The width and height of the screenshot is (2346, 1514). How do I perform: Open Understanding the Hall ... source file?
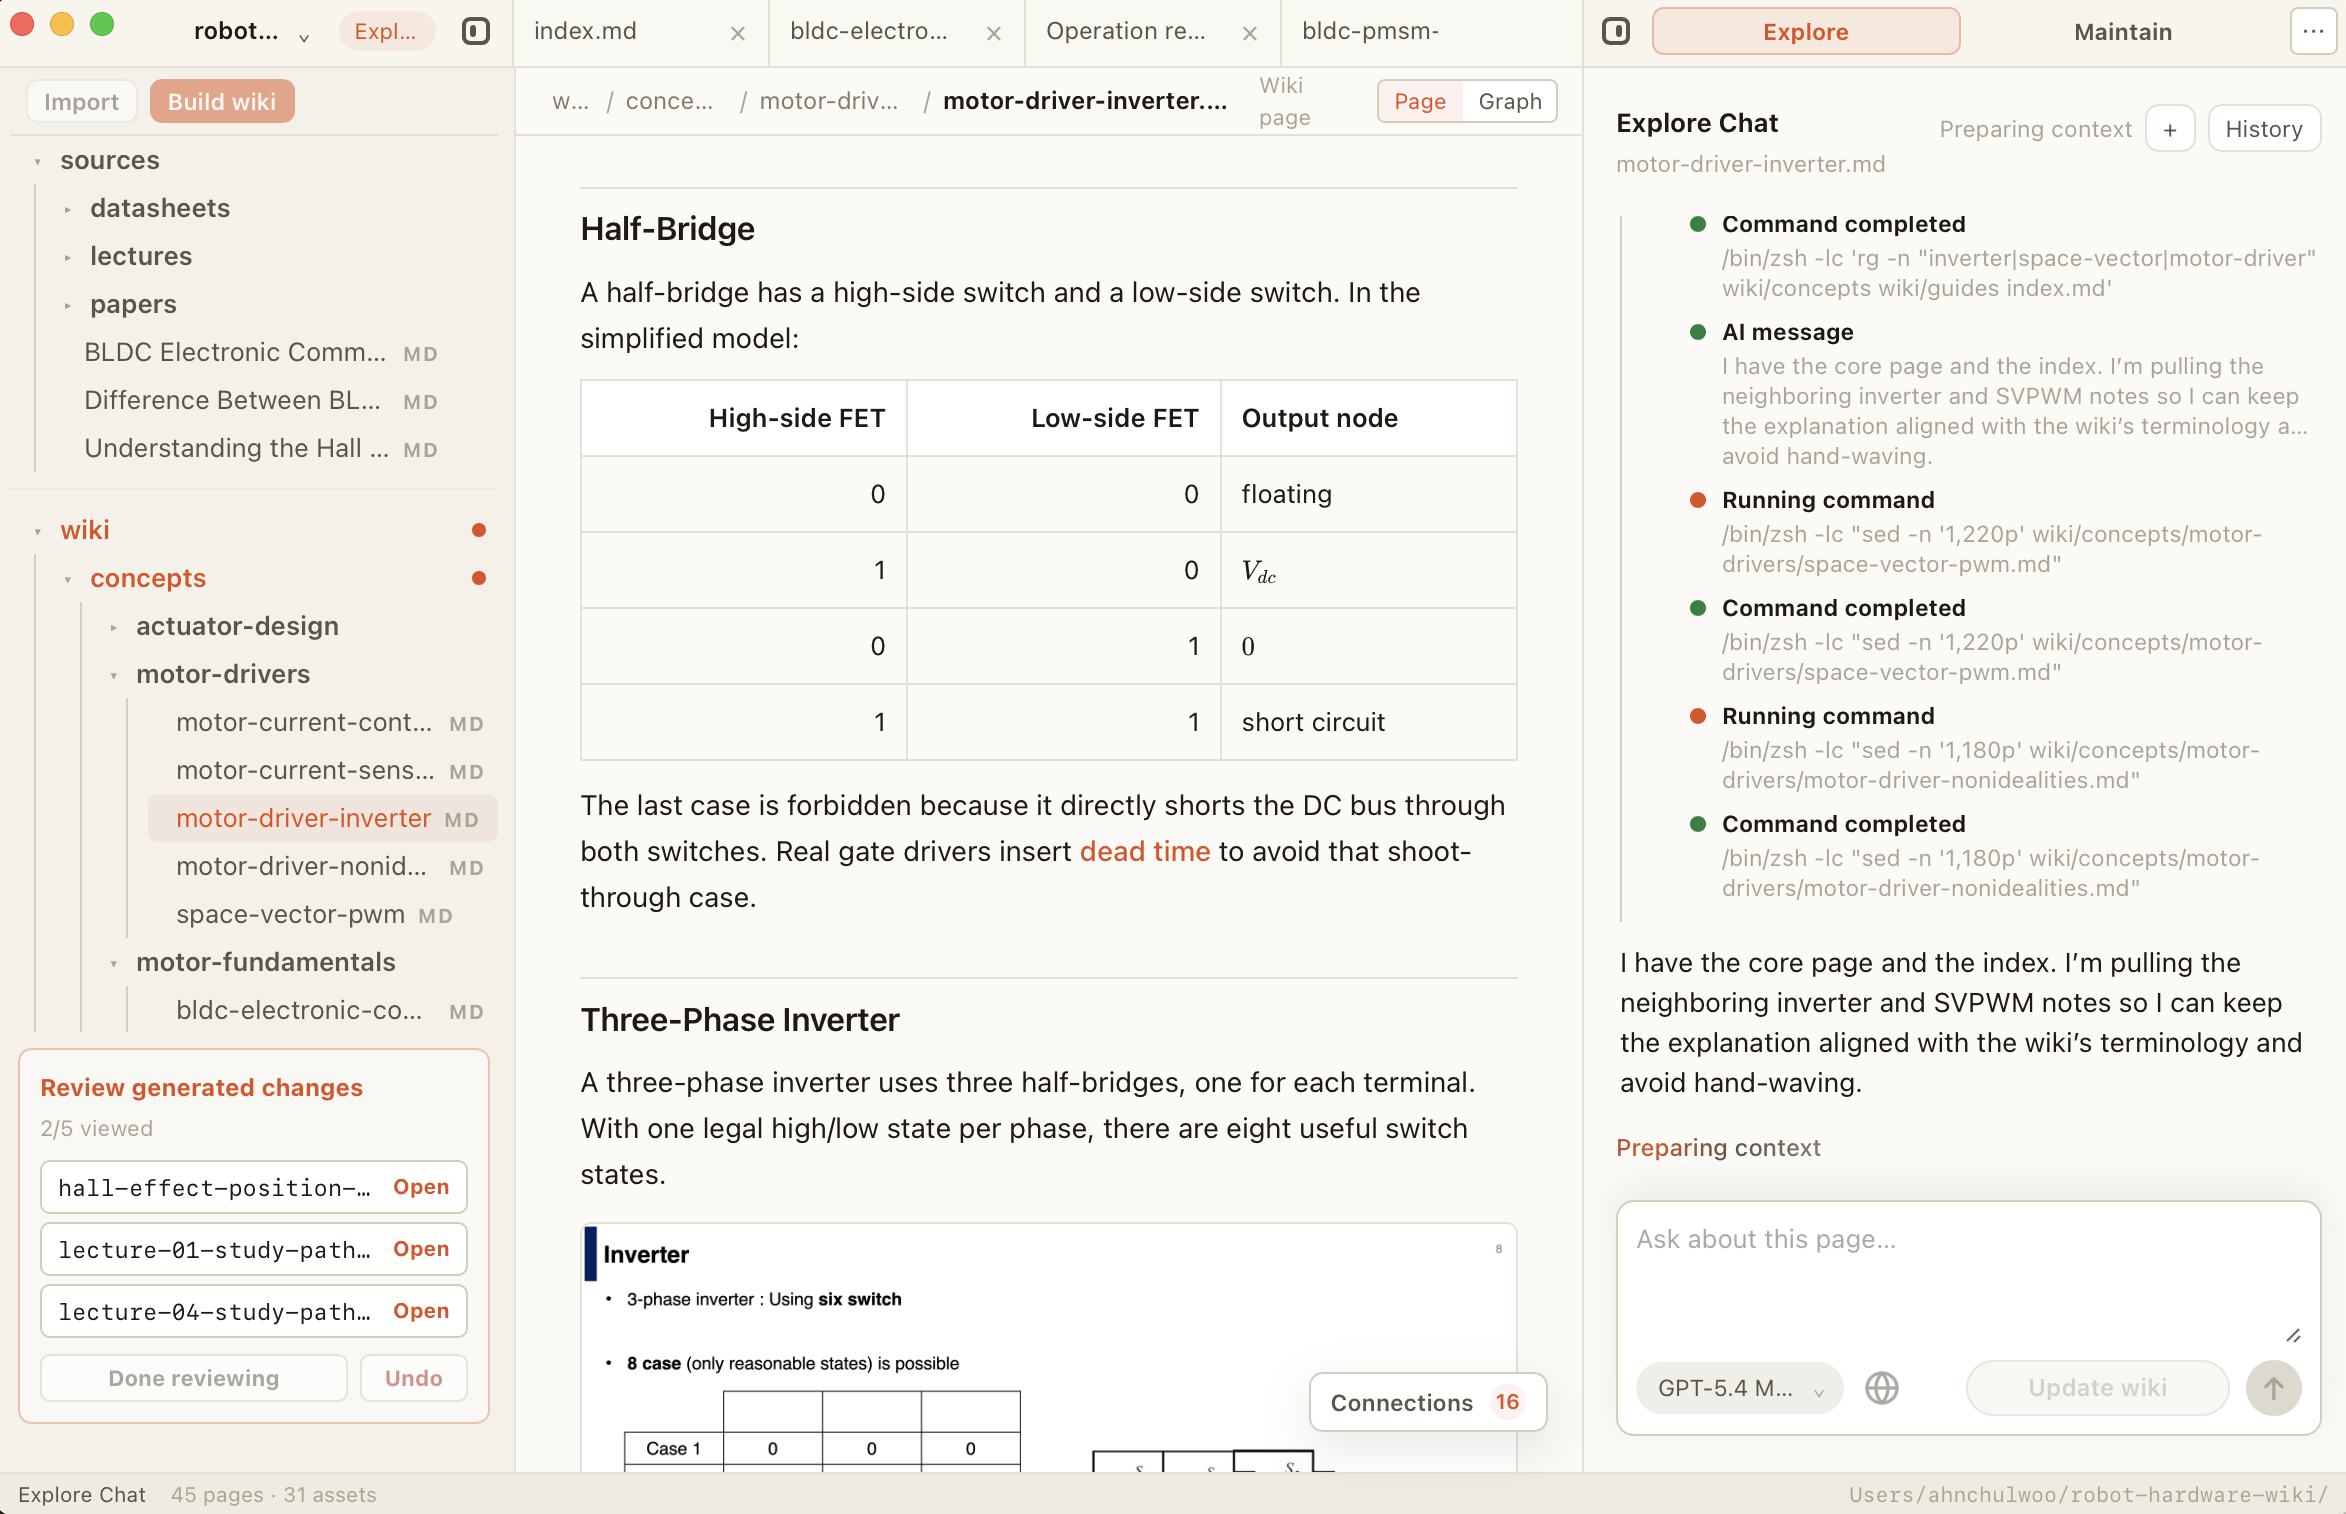click(x=262, y=449)
